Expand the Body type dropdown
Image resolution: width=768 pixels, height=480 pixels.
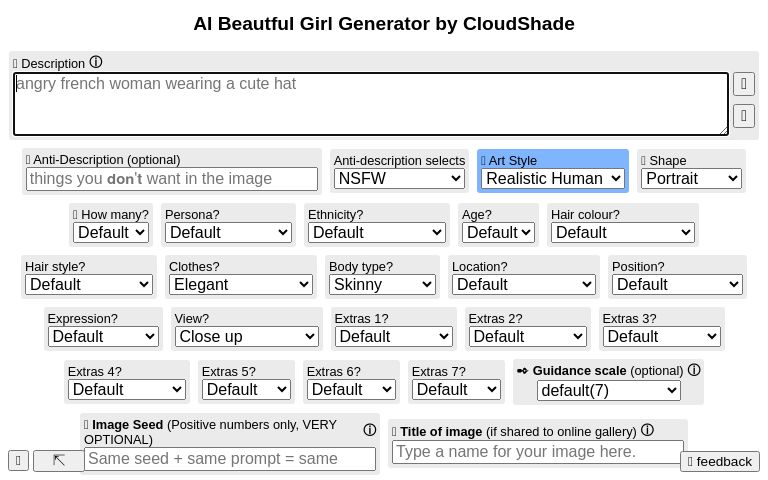pyautogui.click(x=382, y=284)
